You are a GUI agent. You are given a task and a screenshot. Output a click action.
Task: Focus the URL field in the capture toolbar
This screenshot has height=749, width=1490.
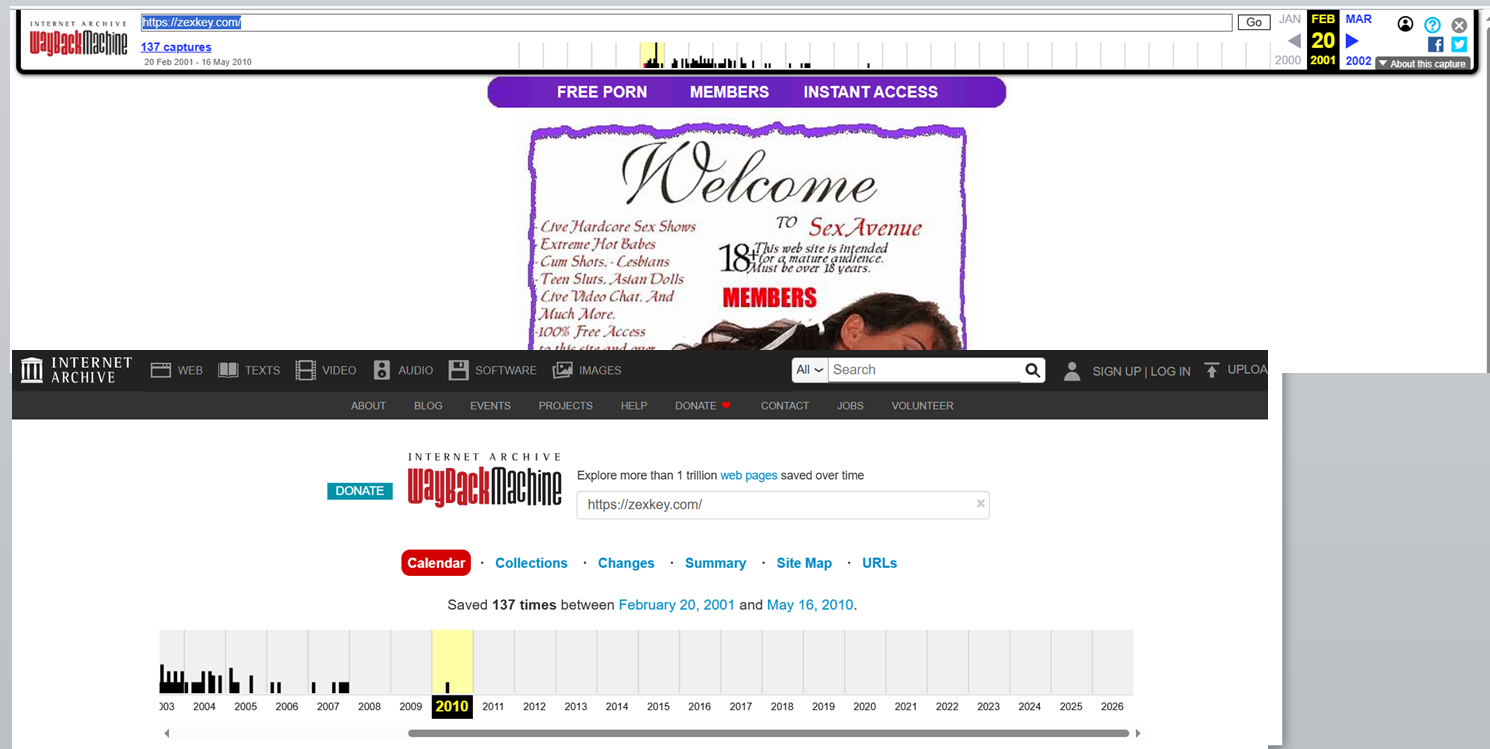[x=686, y=22]
